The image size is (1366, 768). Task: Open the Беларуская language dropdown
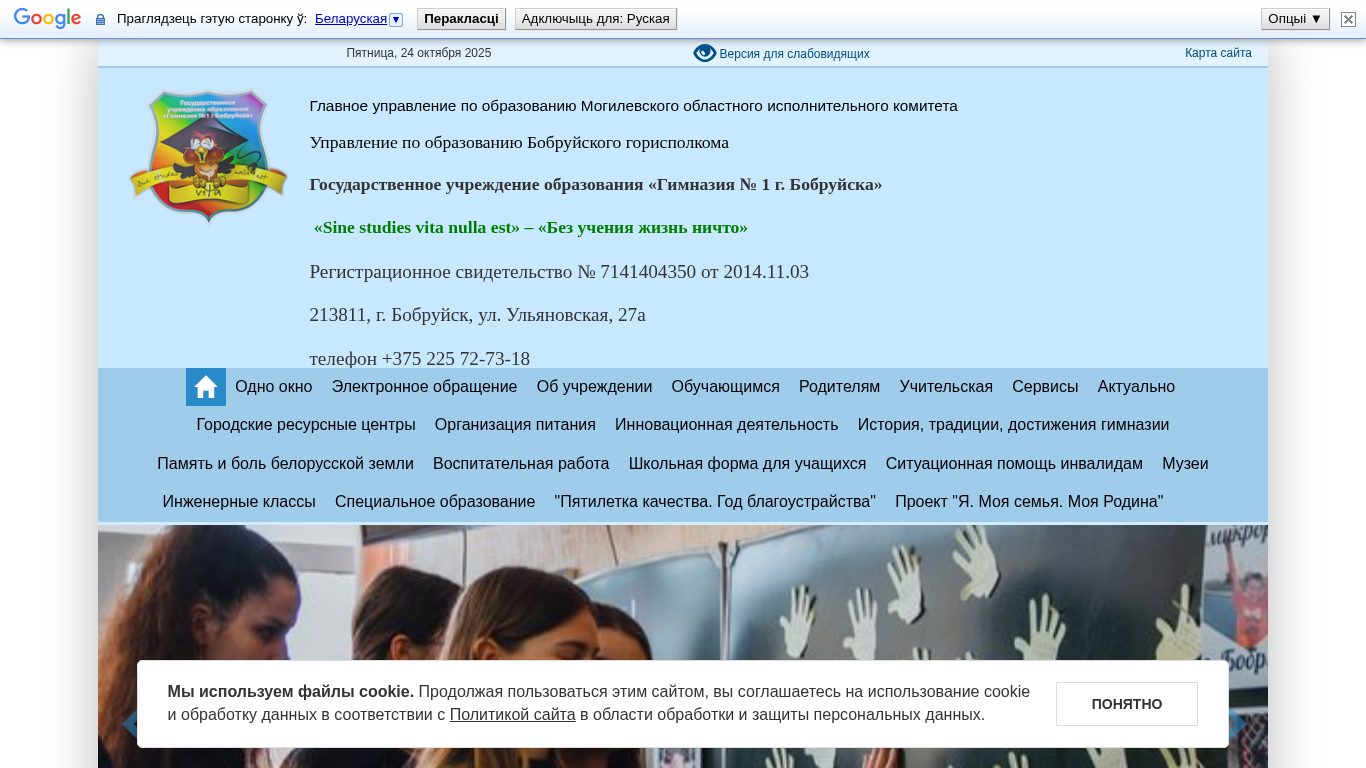358,19
